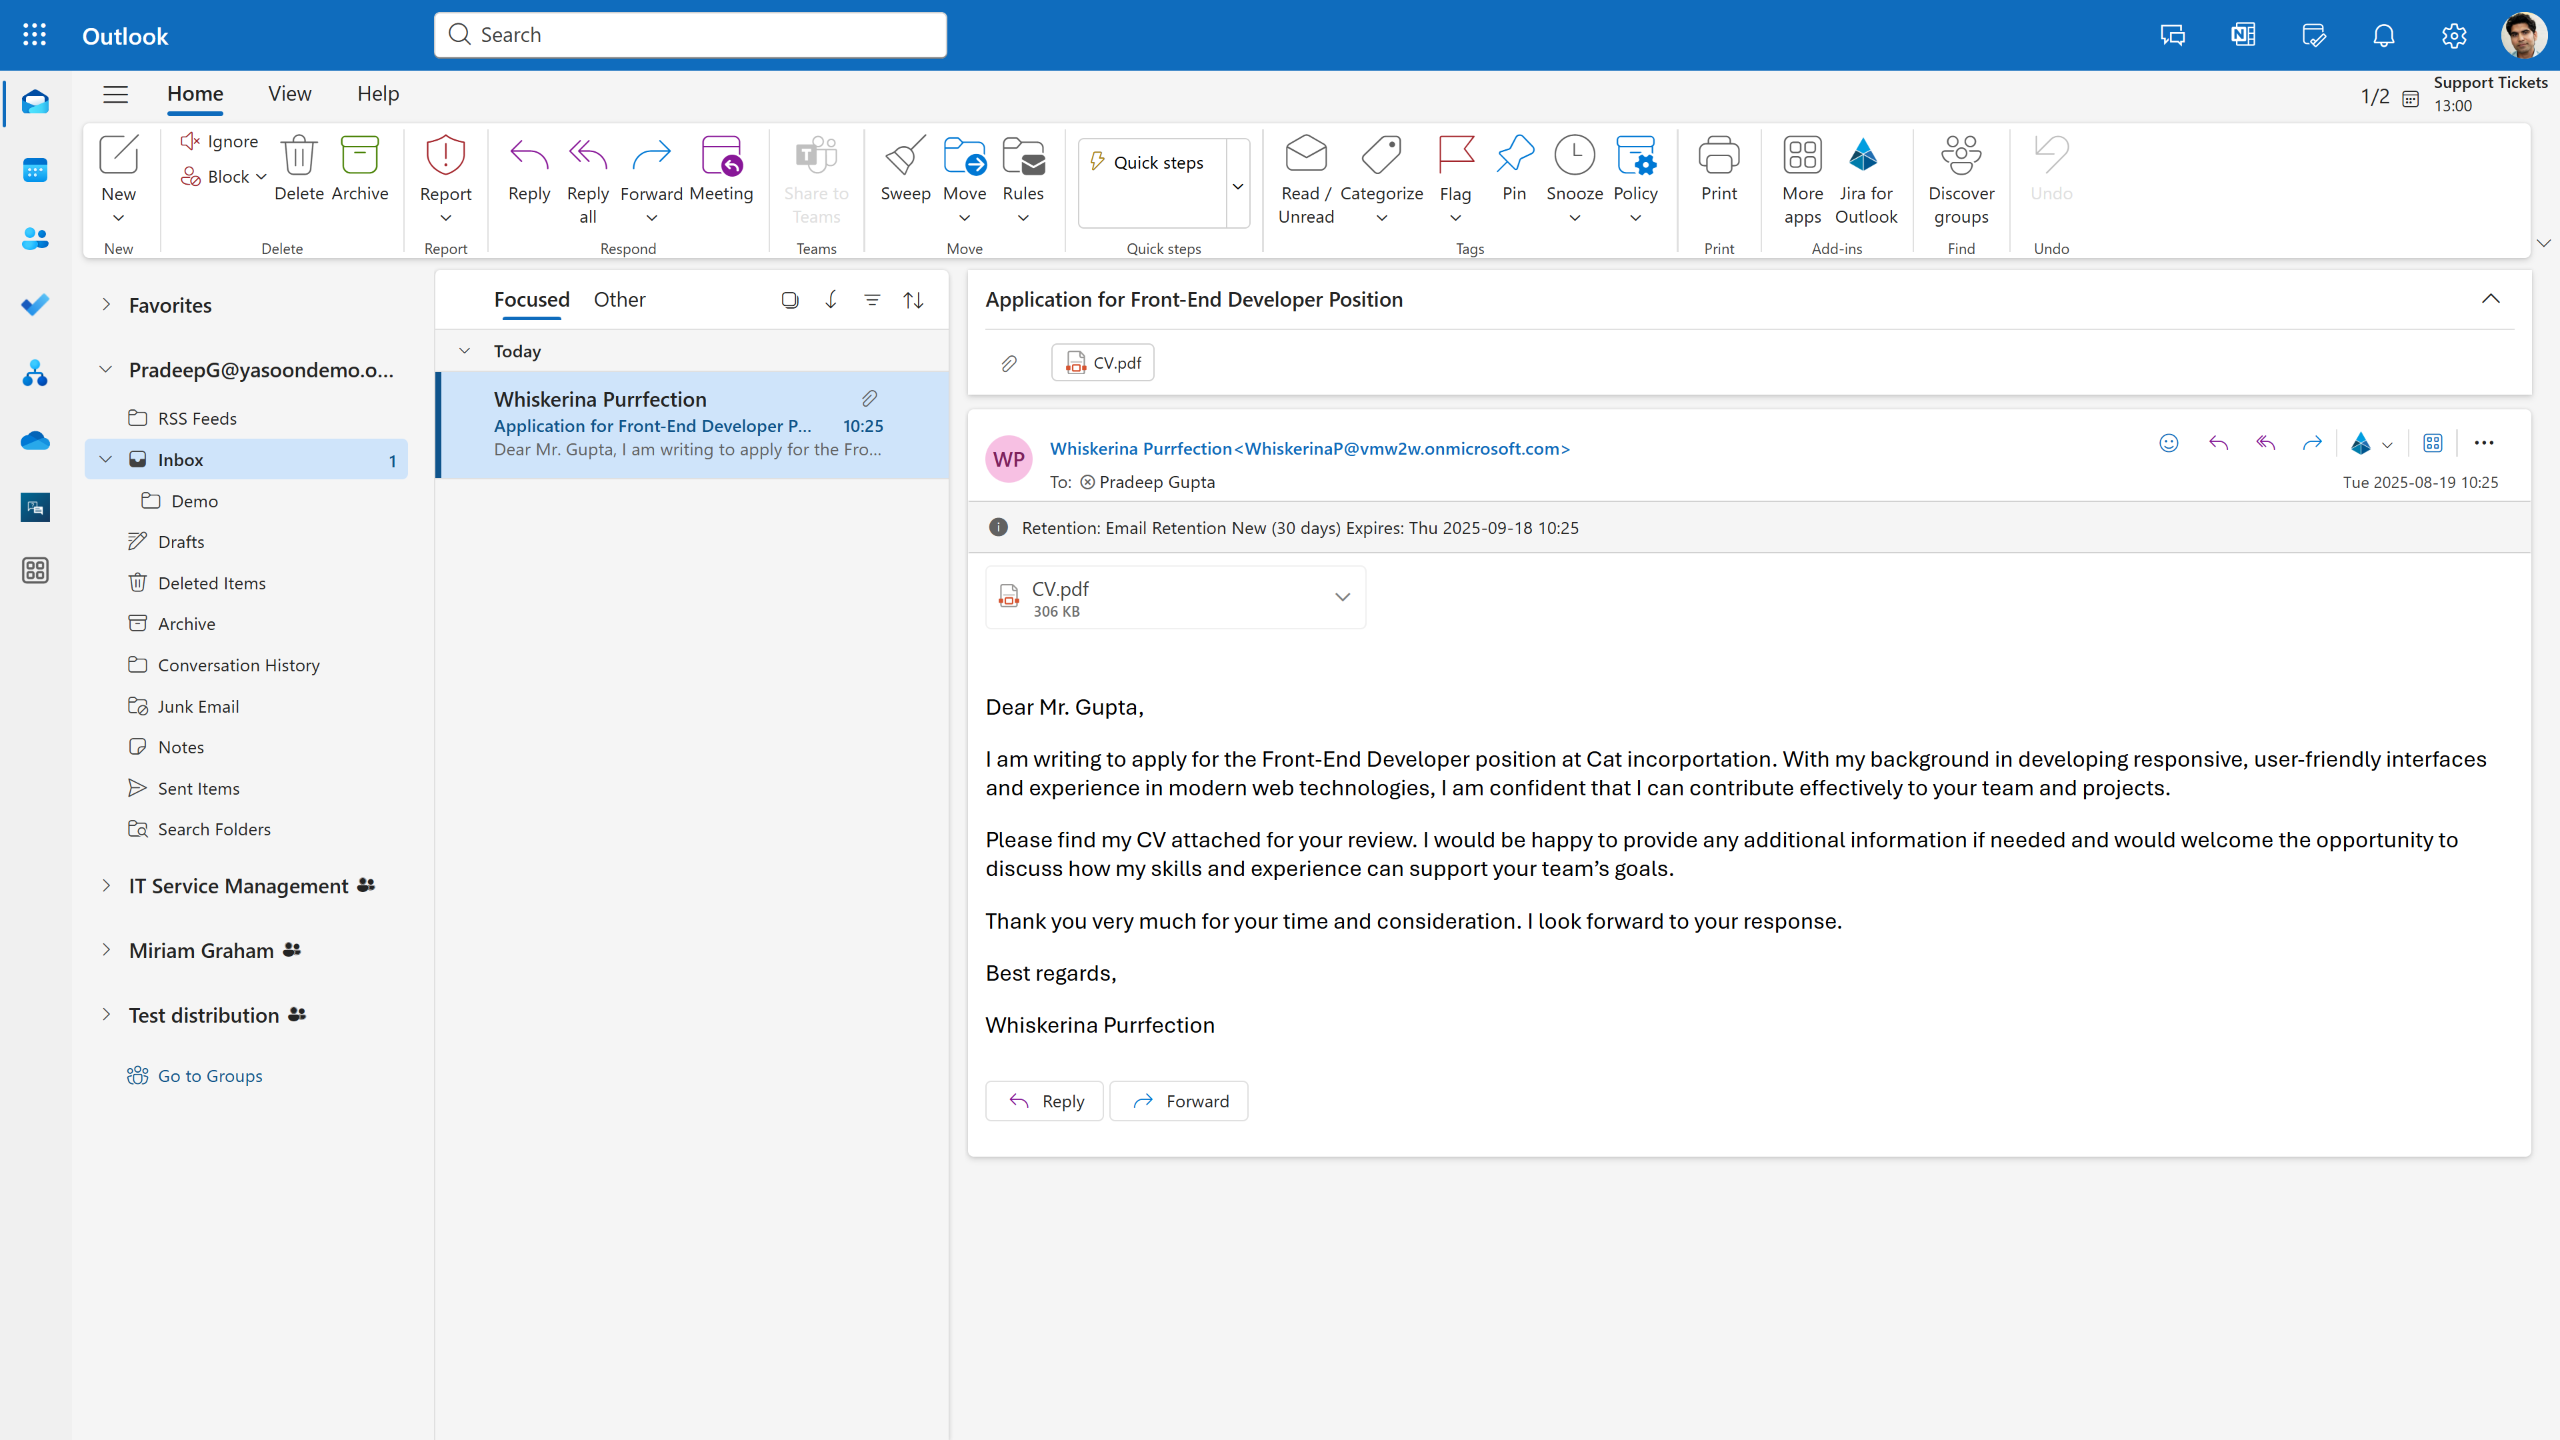This screenshot has width=2560, height=1440.
Task: Open the Go to Groups link
Action: click(x=209, y=1076)
